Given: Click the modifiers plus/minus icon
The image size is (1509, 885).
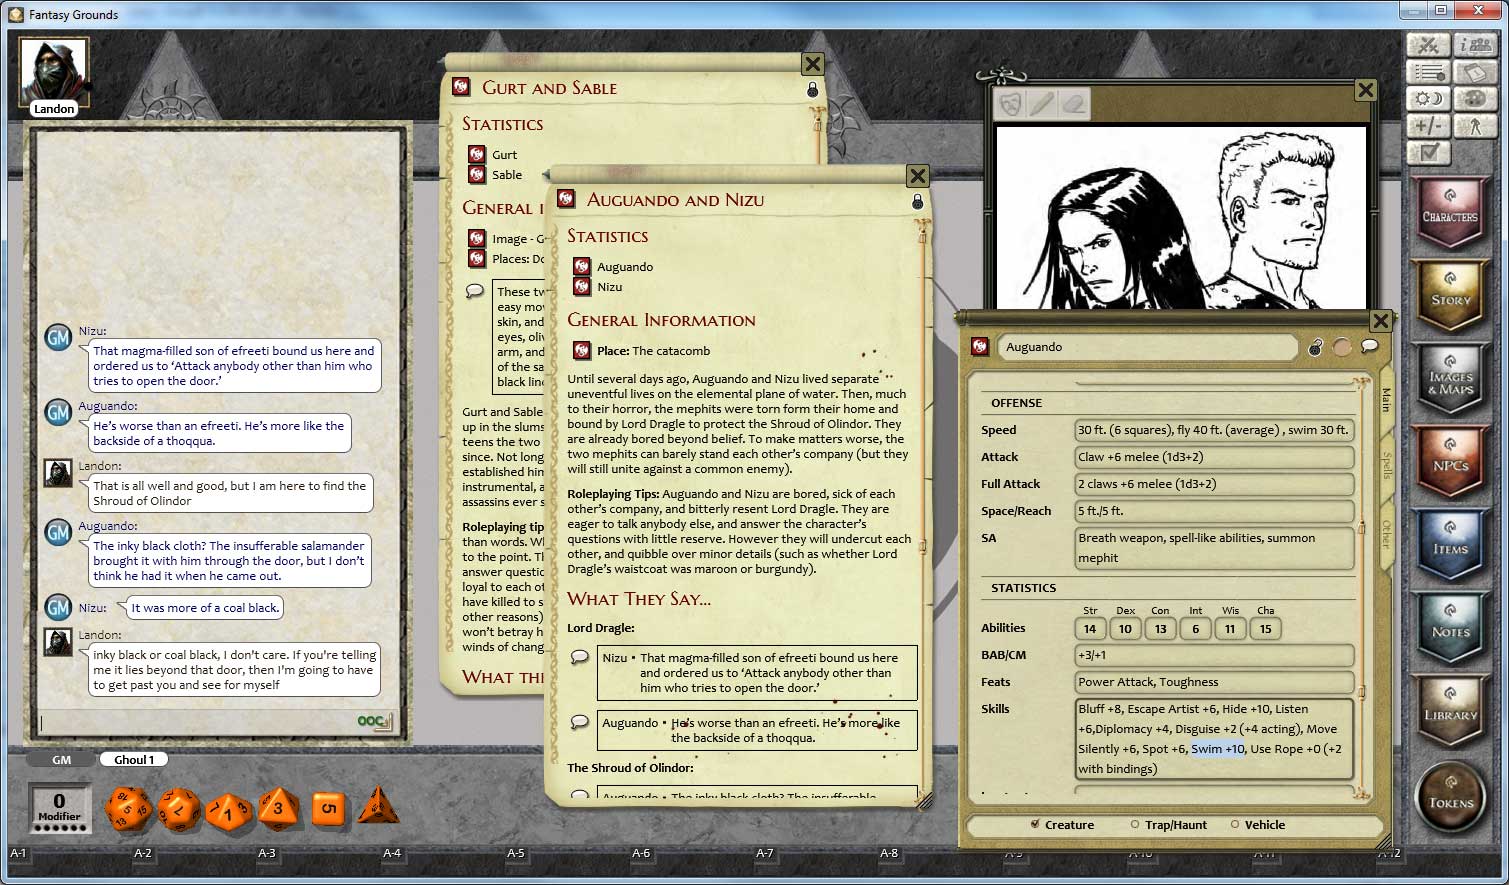Looking at the screenshot, I should point(1427,125).
